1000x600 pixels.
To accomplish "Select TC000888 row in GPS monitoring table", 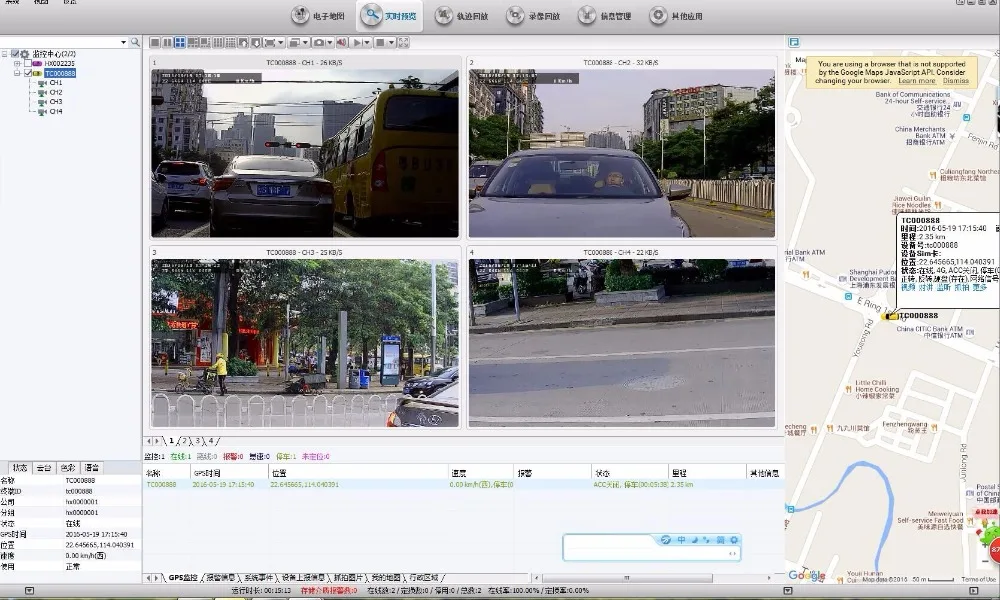I will click(464, 485).
